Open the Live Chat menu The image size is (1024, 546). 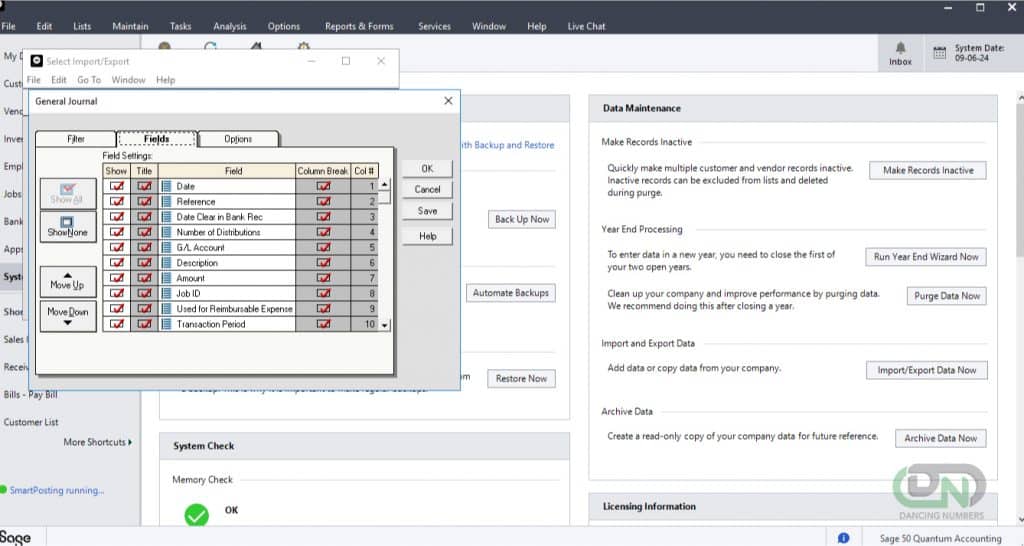point(586,26)
